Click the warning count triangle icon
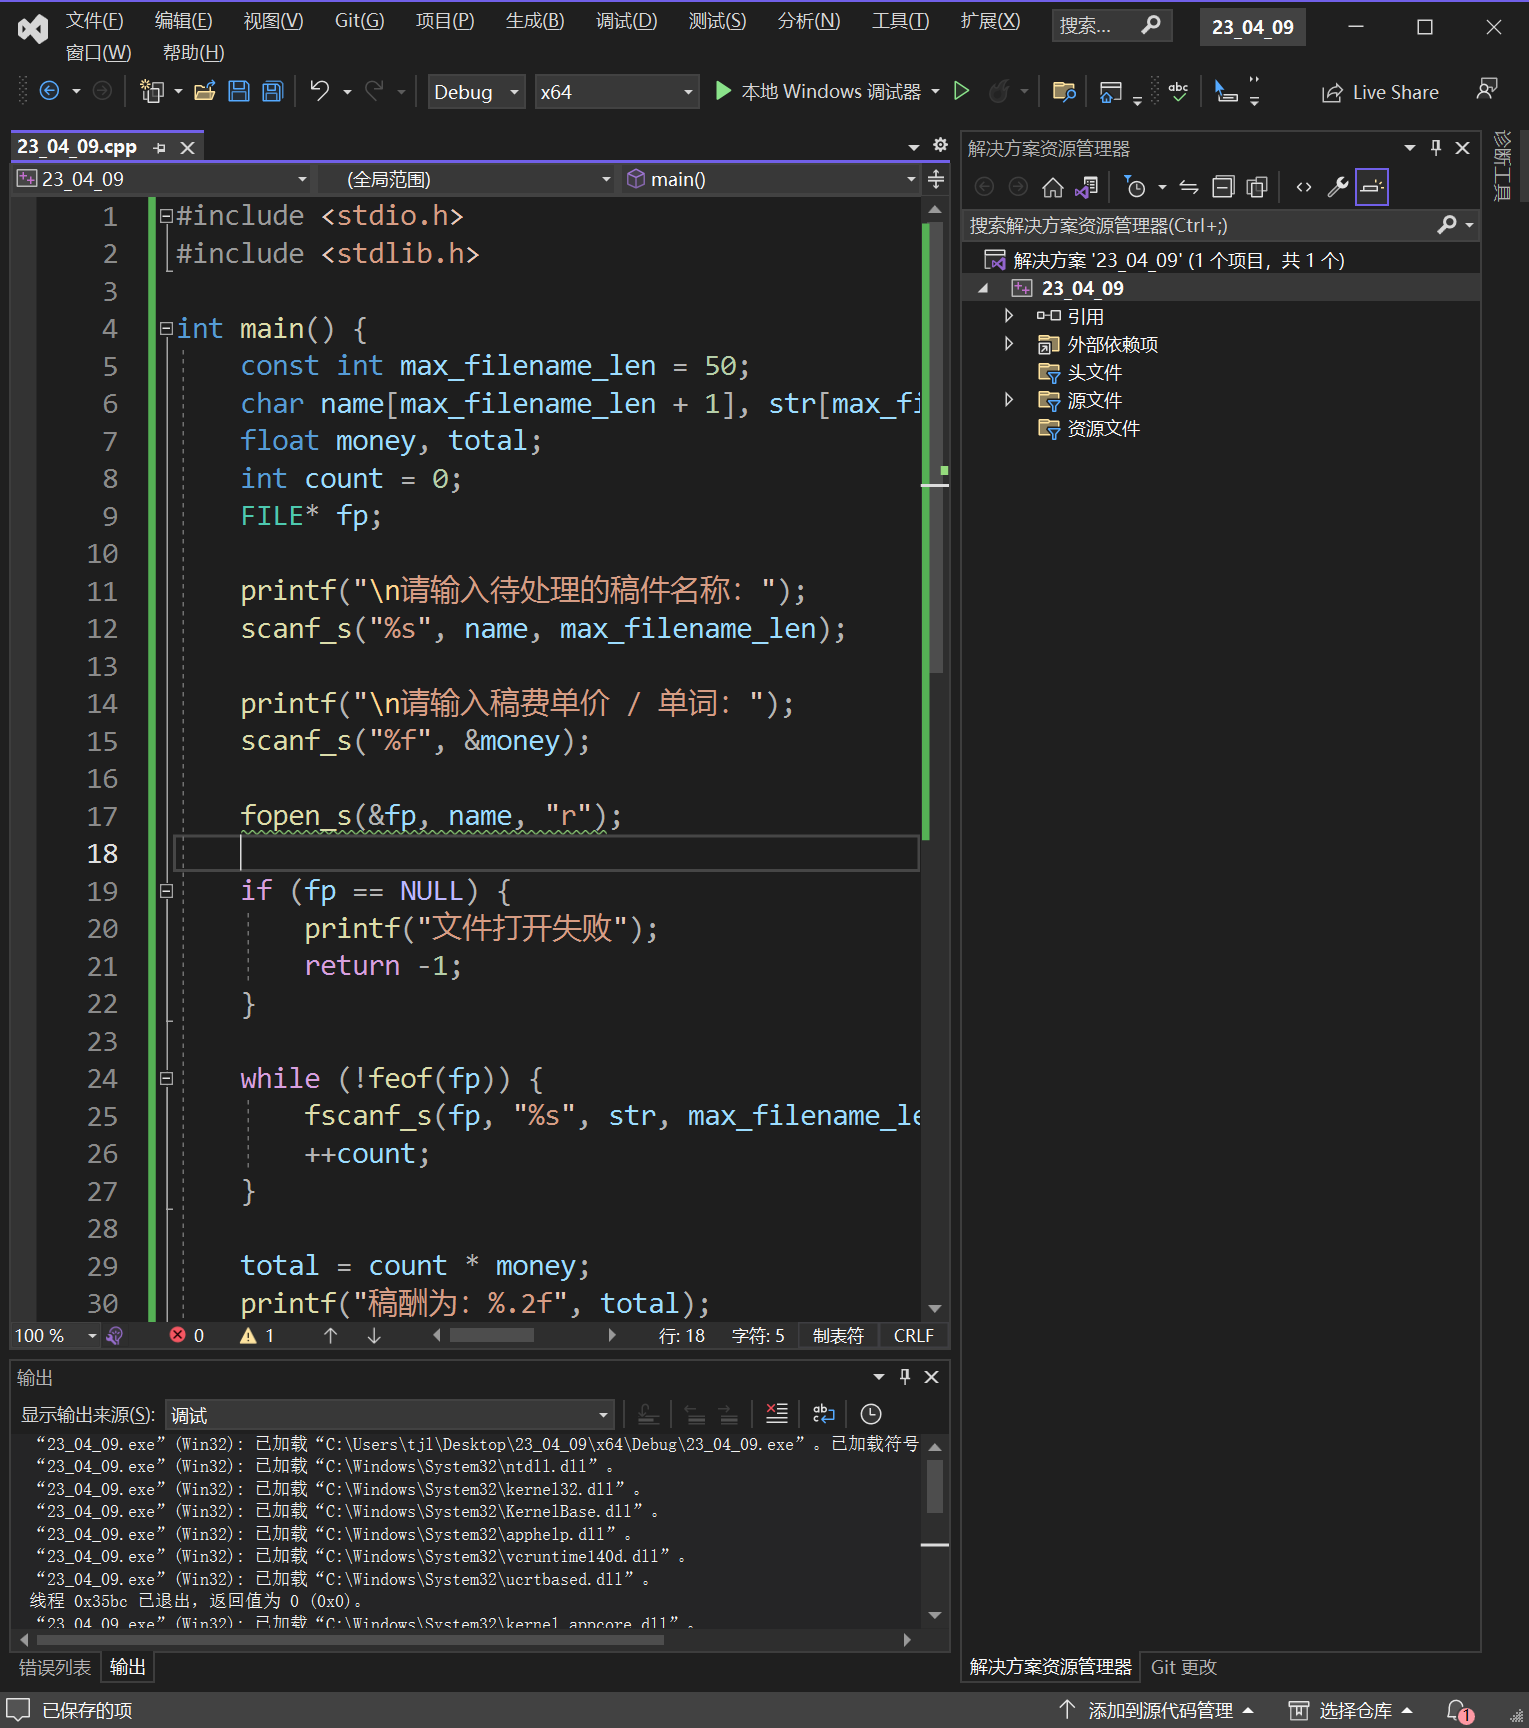The image size is (1529, 1728). click(x=248, y=1335)
